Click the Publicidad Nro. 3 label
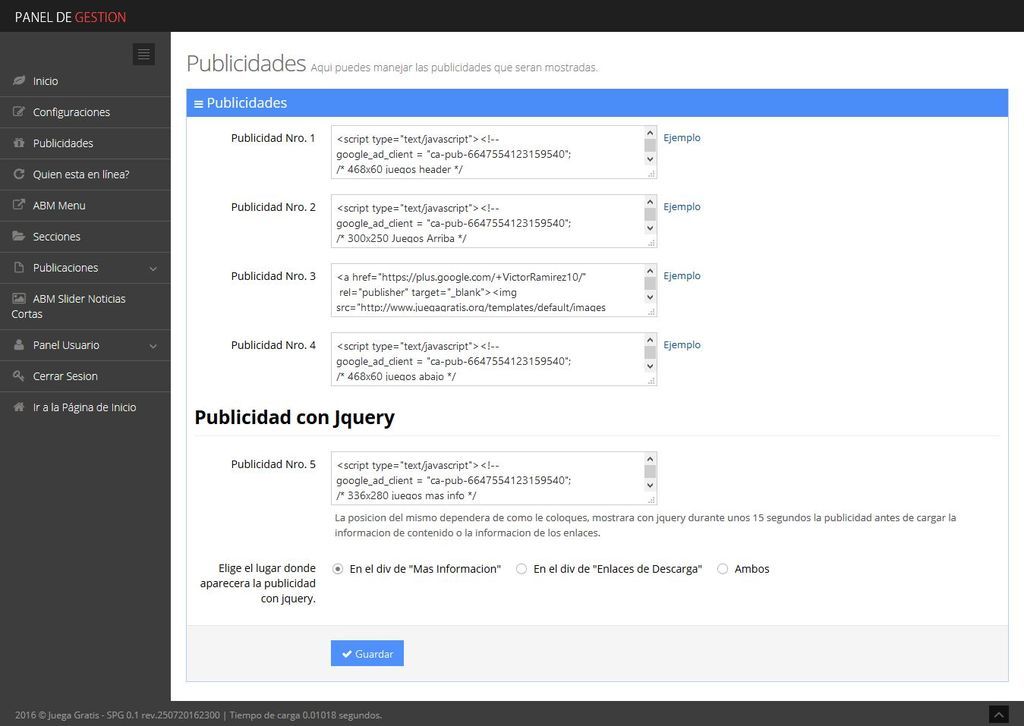 click(273, 276)
